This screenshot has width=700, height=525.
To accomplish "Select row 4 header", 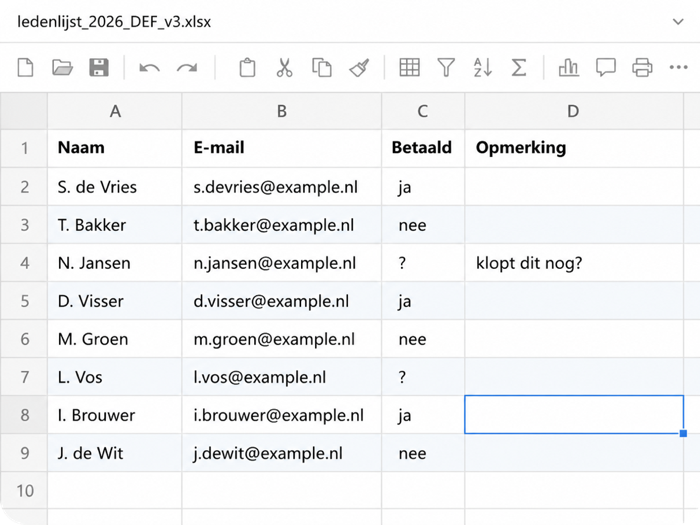I will (x=24, y=262).
